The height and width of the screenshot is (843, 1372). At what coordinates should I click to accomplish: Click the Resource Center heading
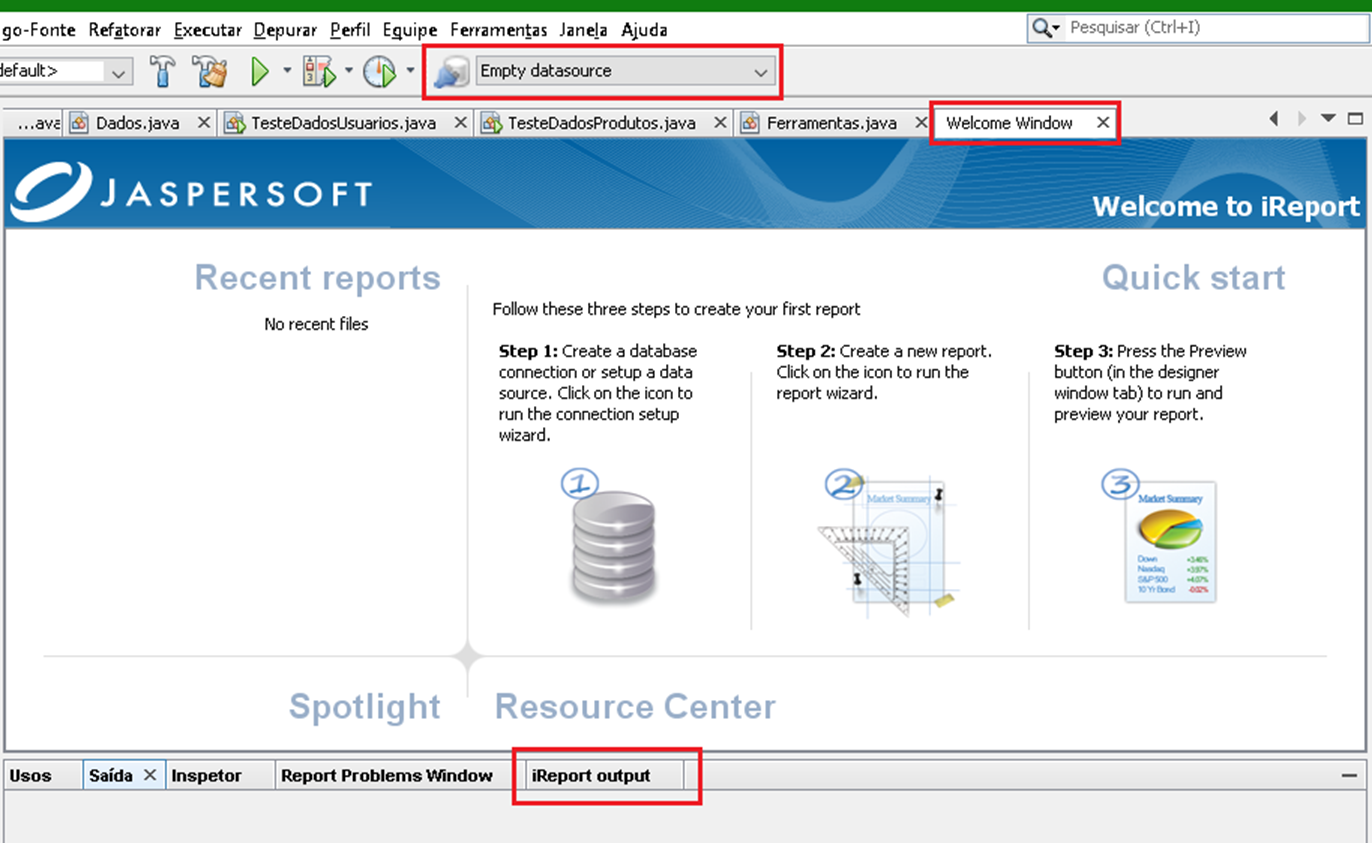coord(635,707)
